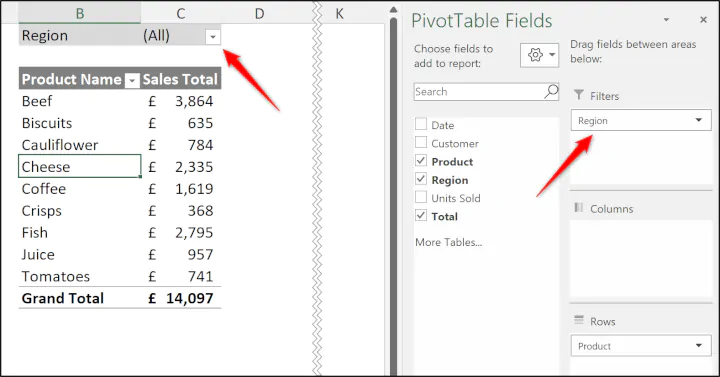Viewport: 720px width, 377px height.
Task: Expand the Product field in Rows area
Action: click(698, 346)
